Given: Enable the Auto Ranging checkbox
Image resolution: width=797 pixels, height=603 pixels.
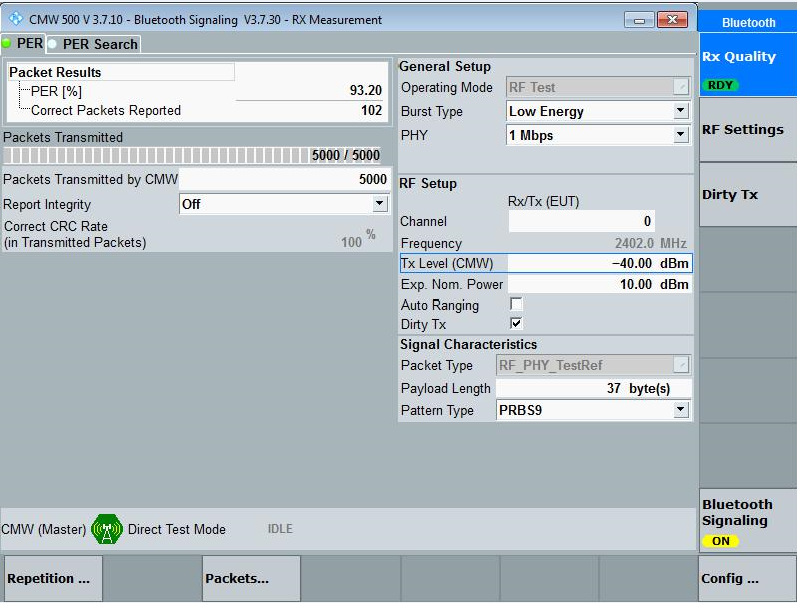Looking at the screenshot, I should pyautogui.click(x=516, y=304).
